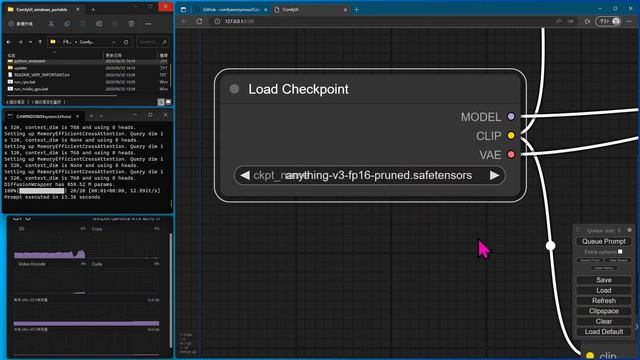Open recent locations dropdown in File Explorer

(x=30, y=42)
